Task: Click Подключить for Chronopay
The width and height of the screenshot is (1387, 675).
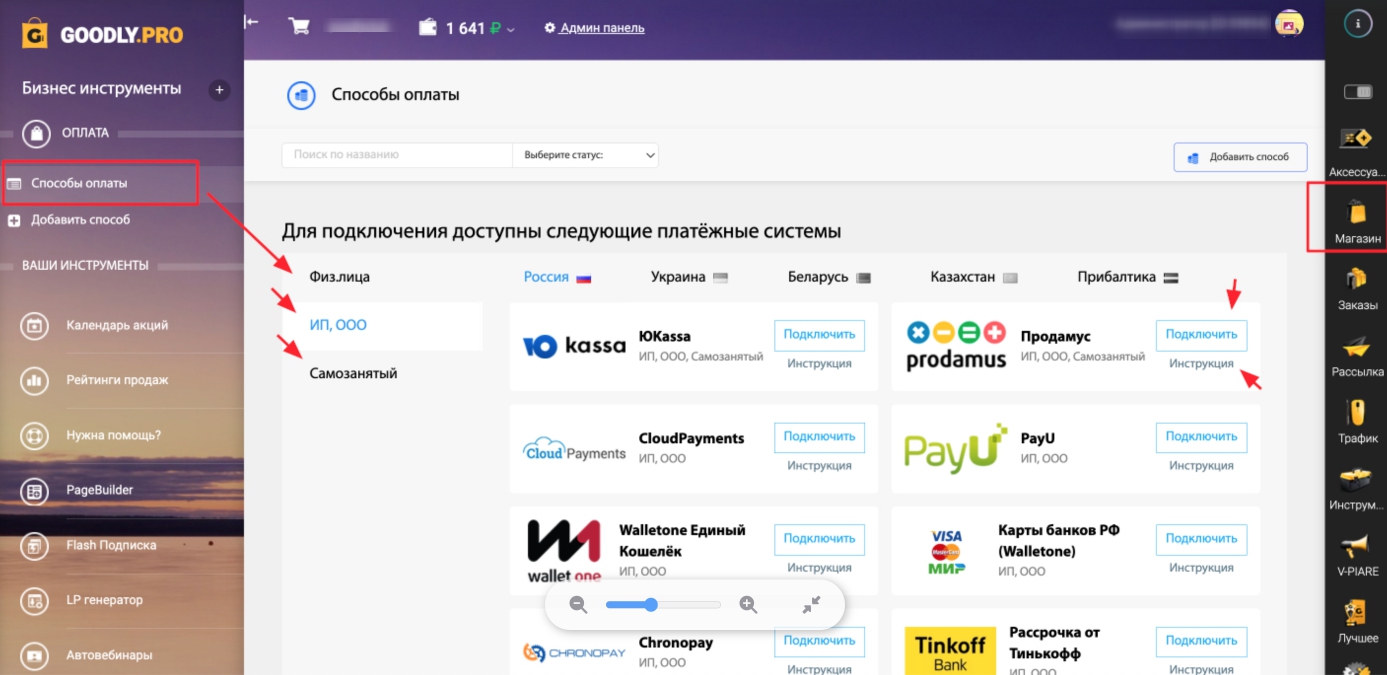Action: coord(819,641)
